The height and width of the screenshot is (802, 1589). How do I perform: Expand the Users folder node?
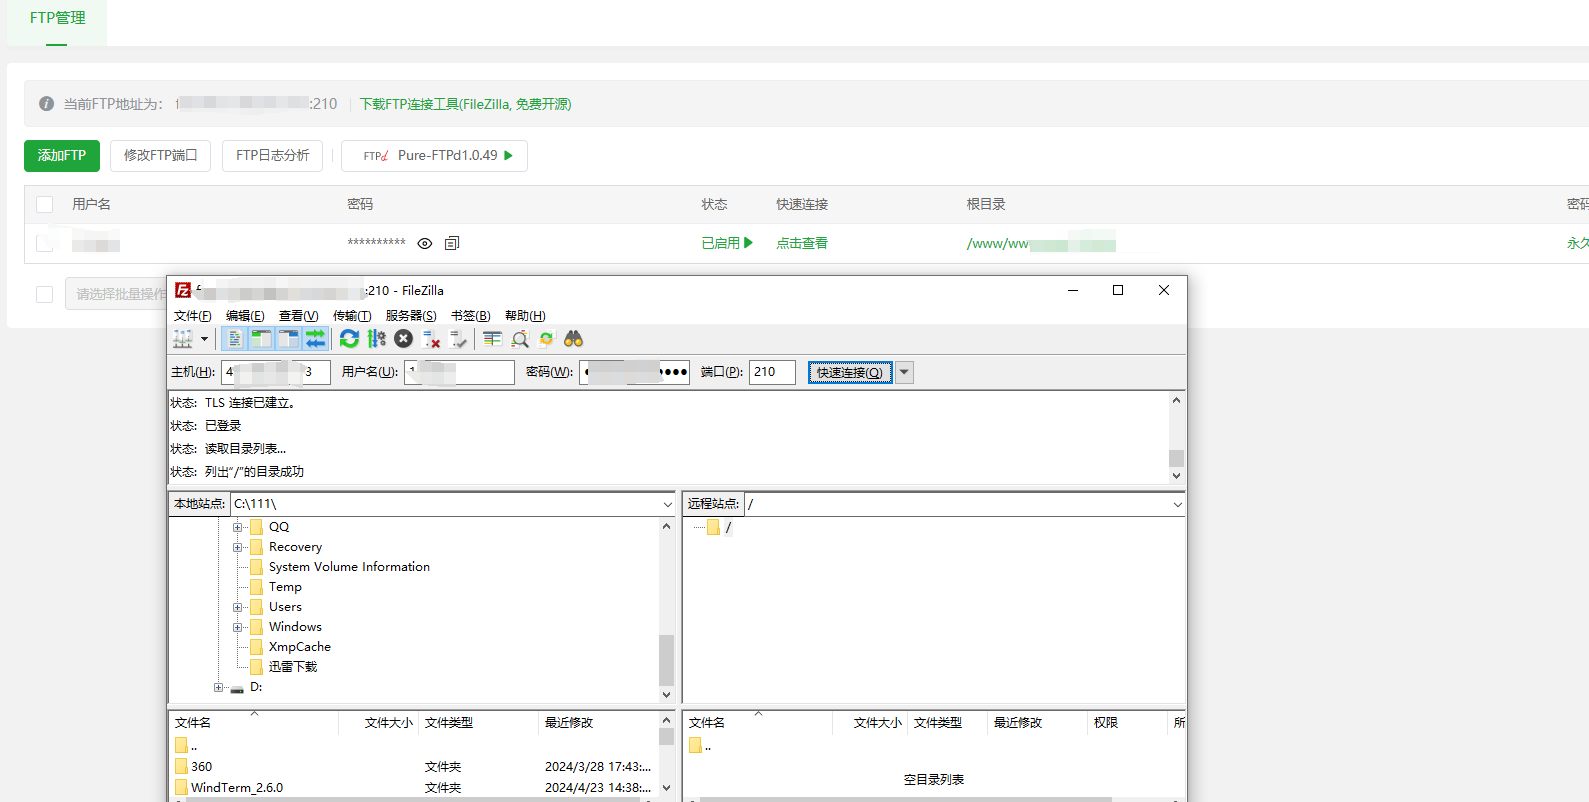pyautogui.click(x=238, y=607)
